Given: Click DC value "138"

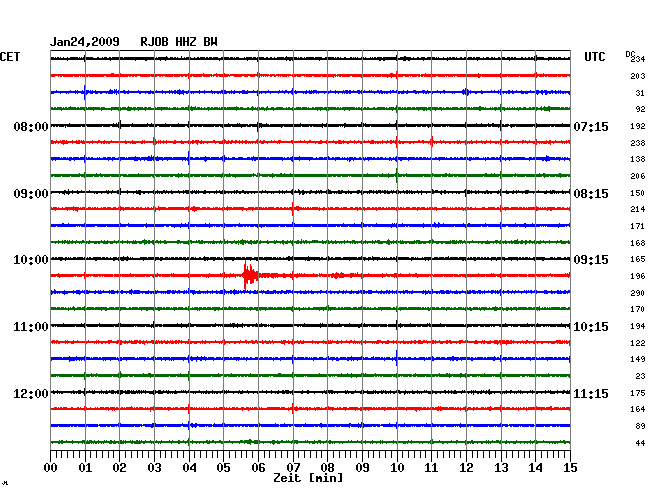Looking at the screenshot, I should coord(638,159).
